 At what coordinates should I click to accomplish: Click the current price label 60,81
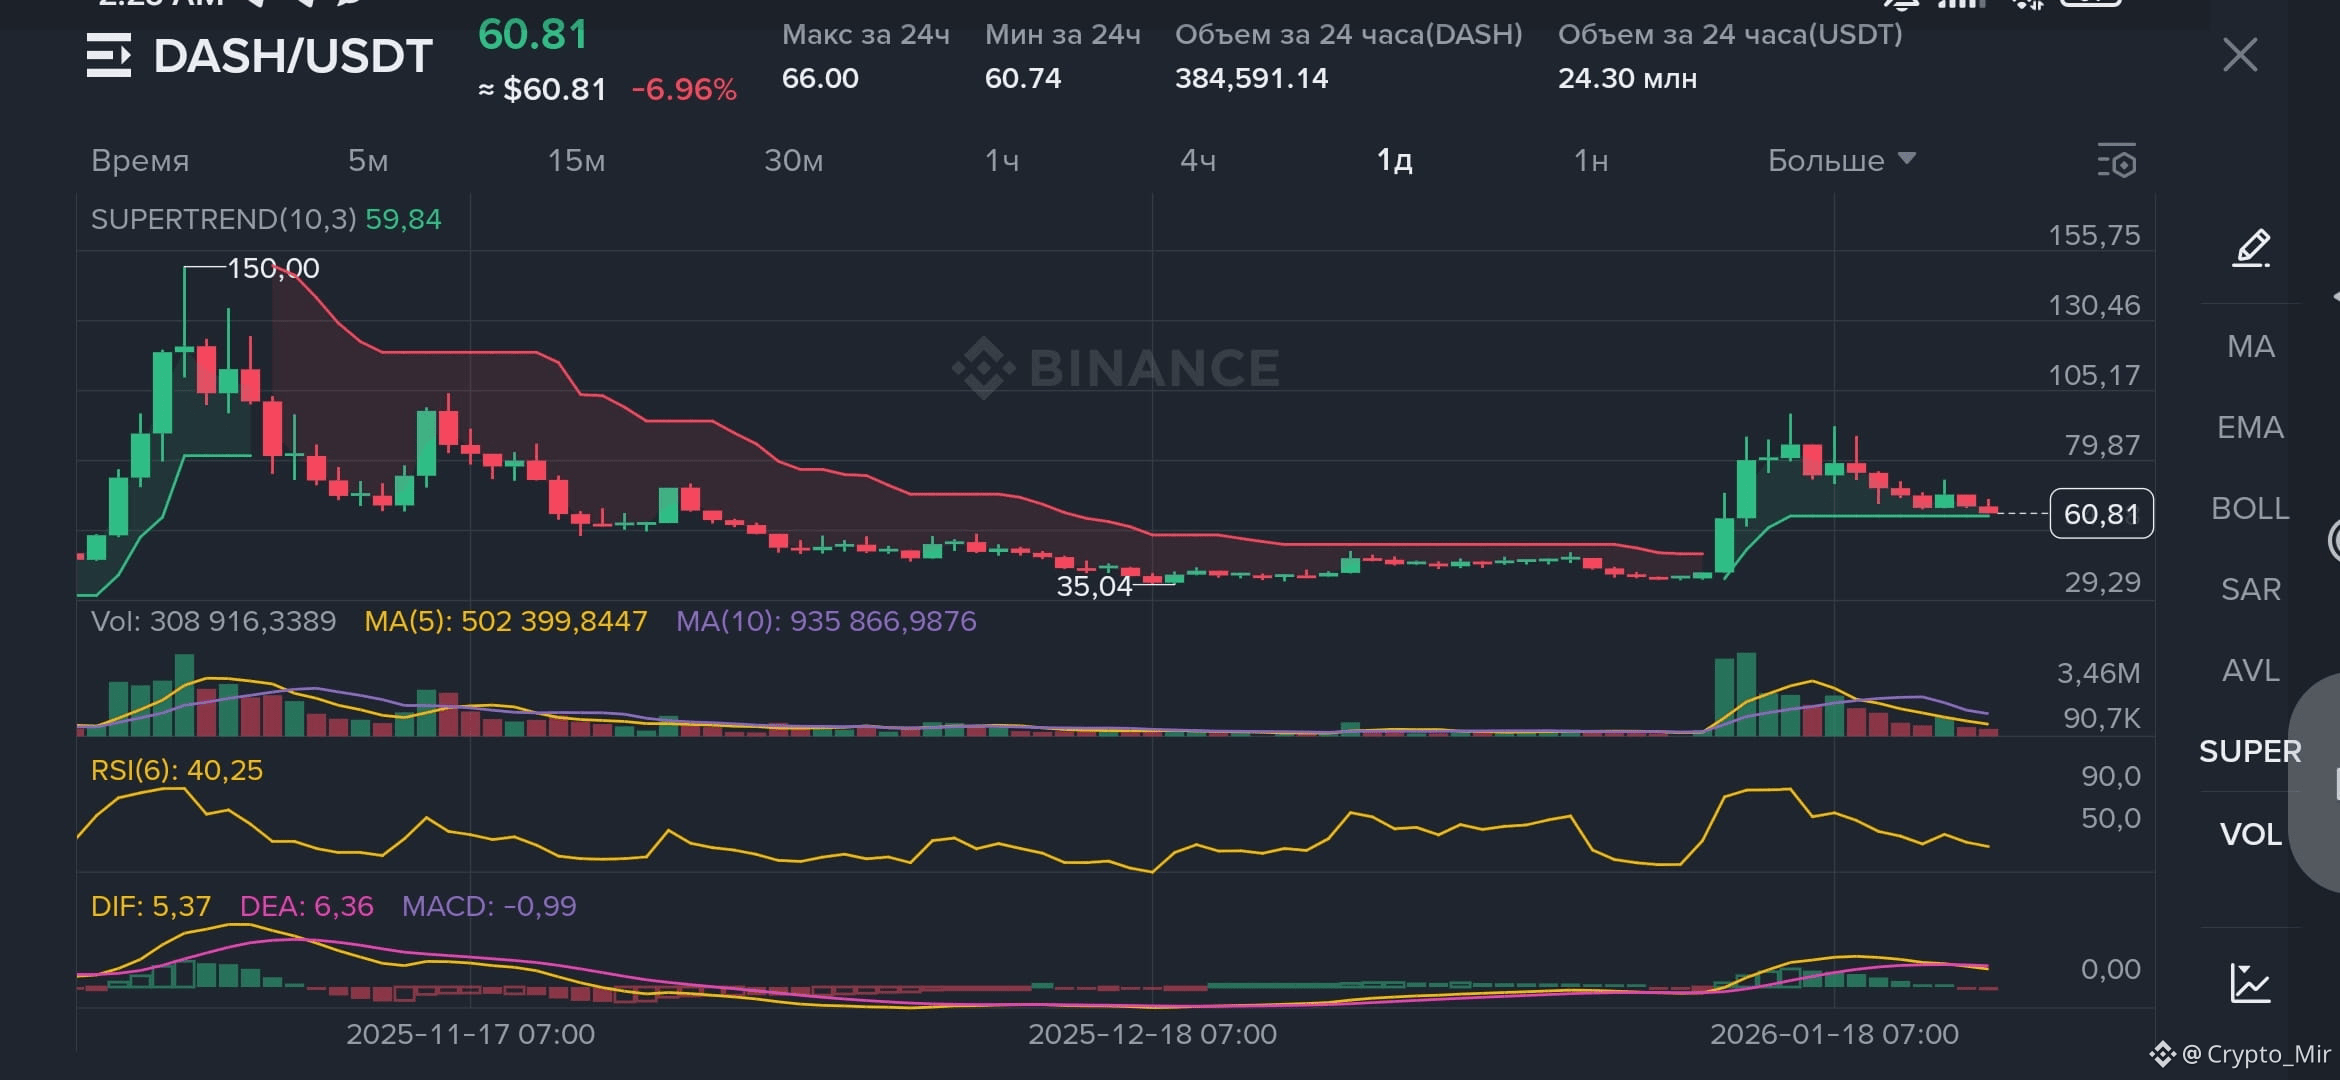coord(2101,514)
